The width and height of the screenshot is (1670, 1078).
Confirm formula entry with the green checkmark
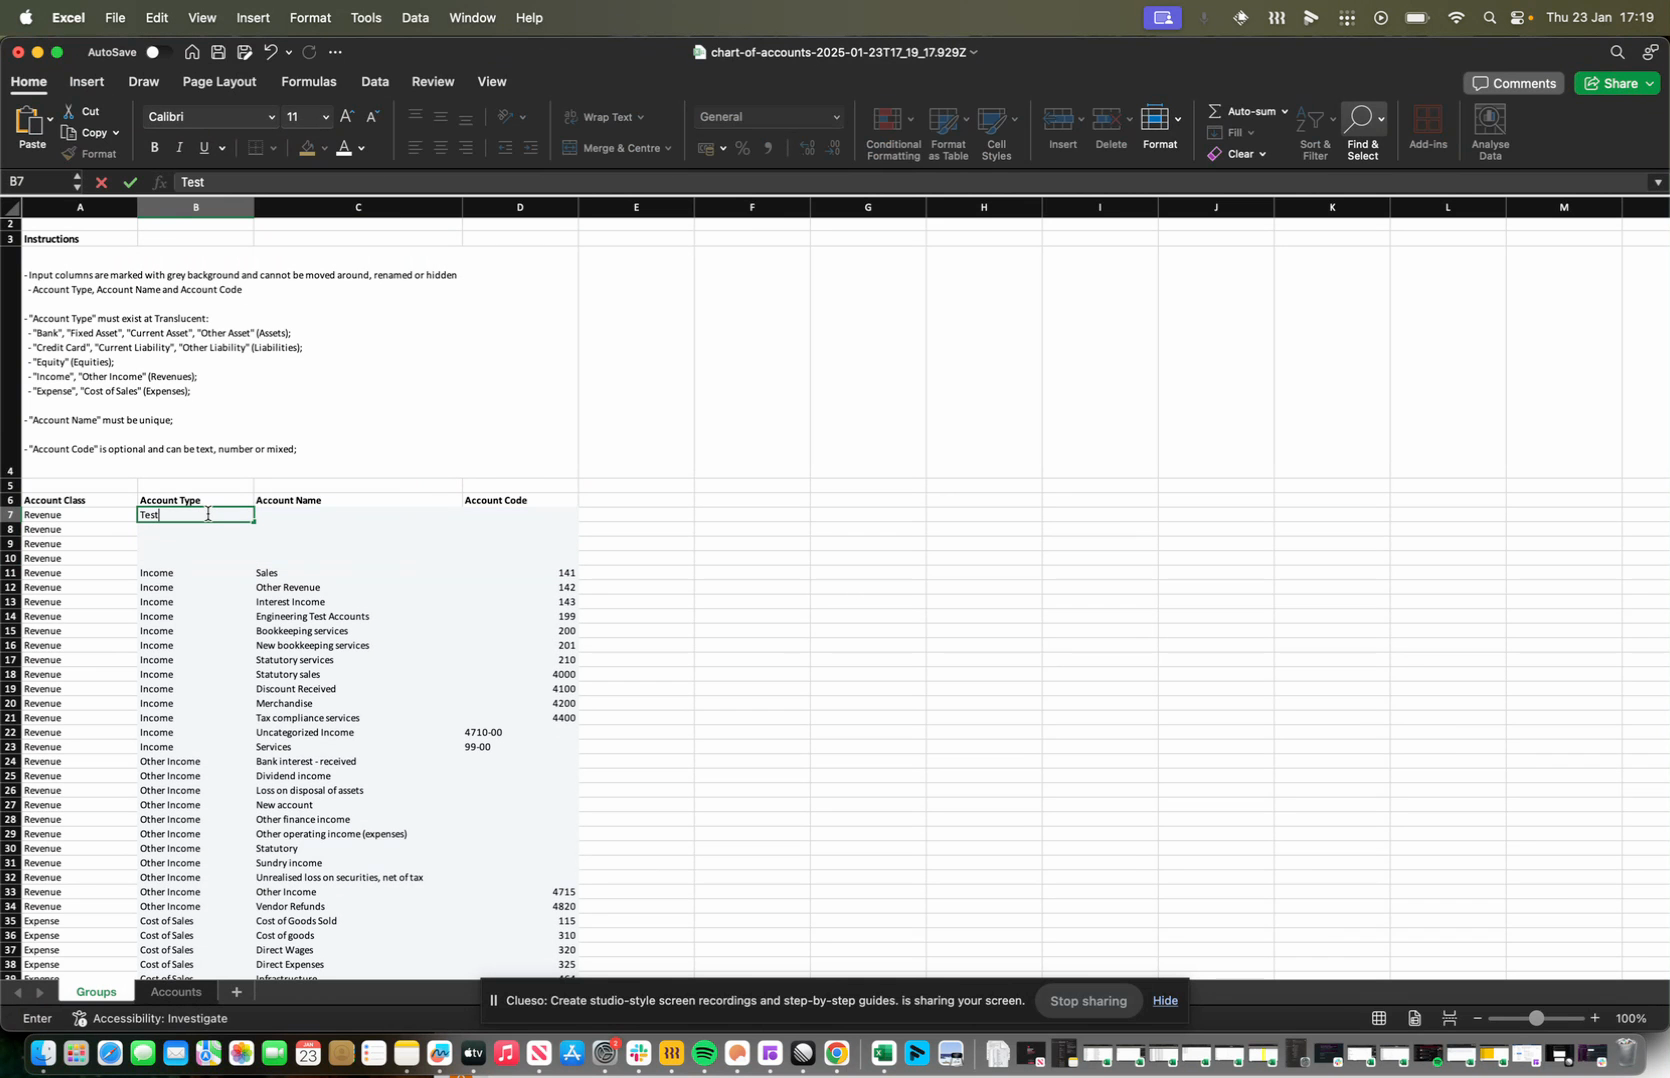point(130,182)
